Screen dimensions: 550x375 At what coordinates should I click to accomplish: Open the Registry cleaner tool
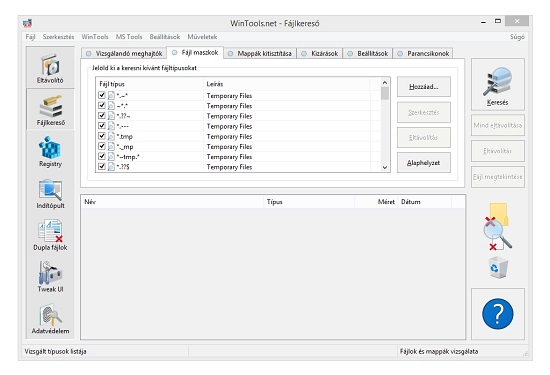pyautogui.click(x=50, y=152)
